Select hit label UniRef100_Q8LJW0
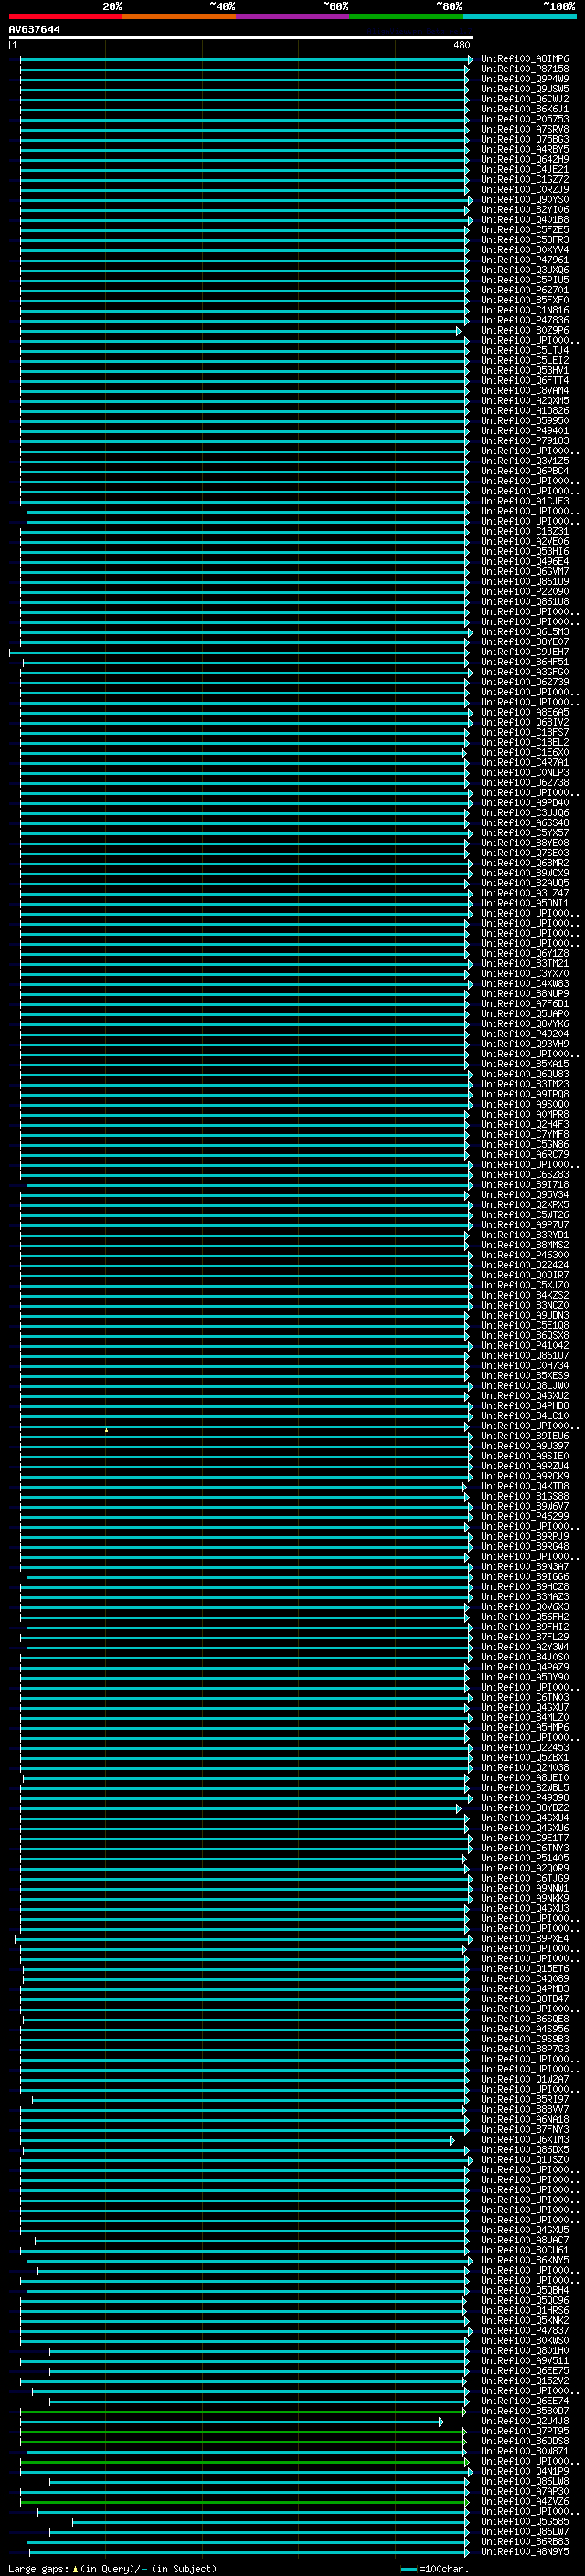Screen dimensions: 585x2576 coord(524,1386)
